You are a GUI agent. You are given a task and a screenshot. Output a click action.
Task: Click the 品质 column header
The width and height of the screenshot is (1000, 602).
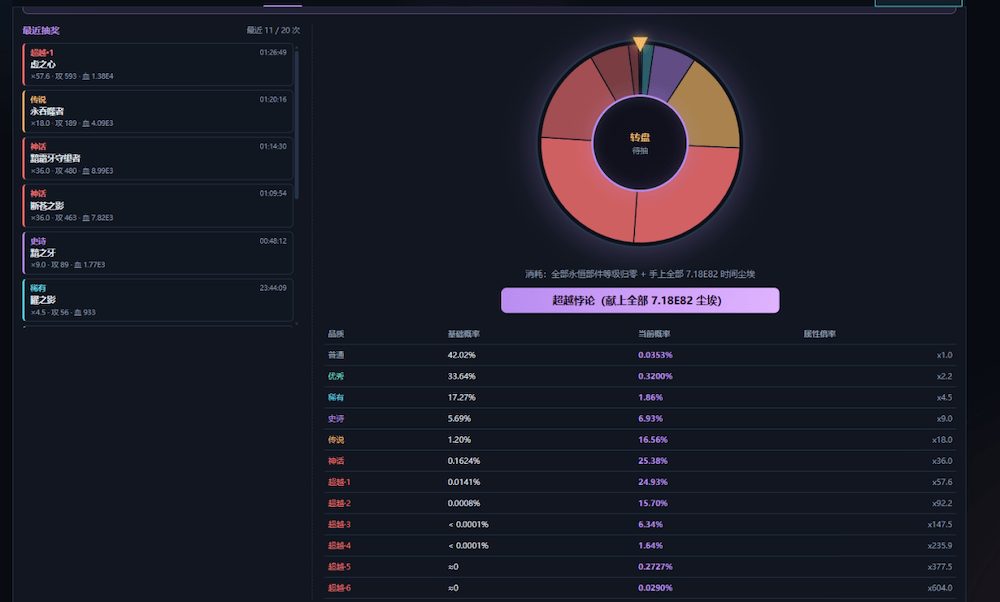click(x=336, y=334)
